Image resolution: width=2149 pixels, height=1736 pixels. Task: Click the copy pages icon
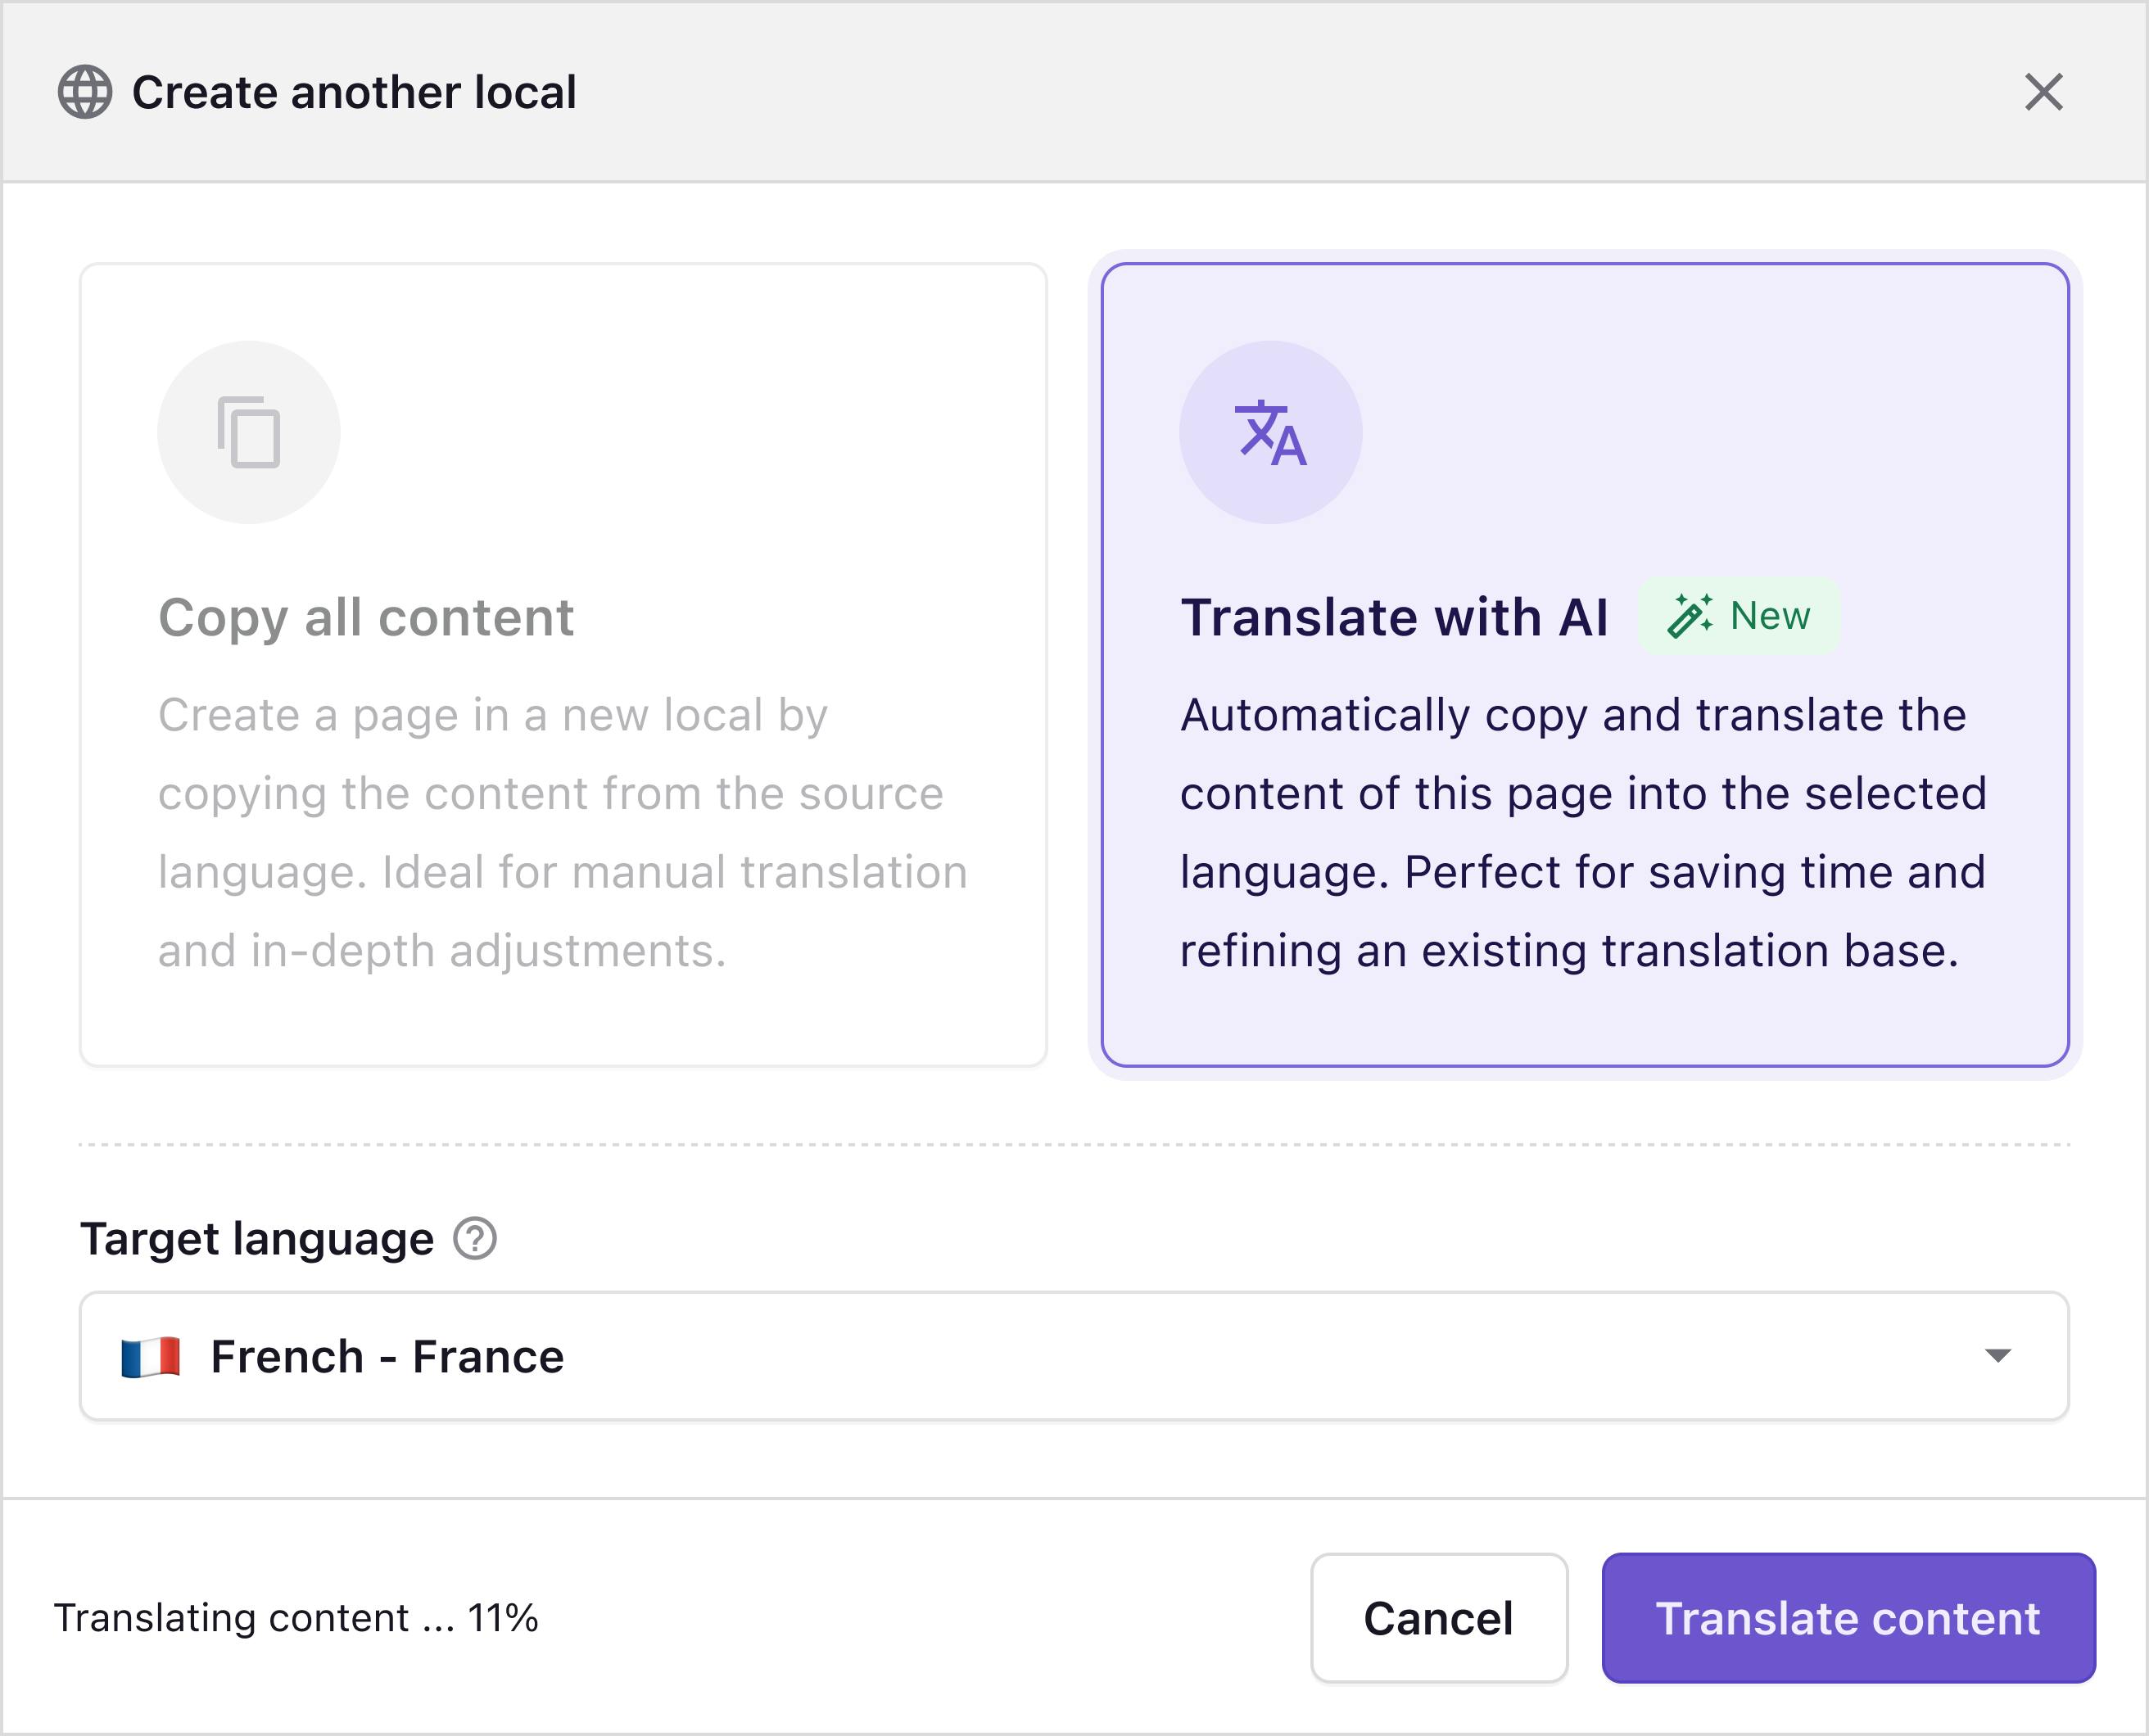249,432
